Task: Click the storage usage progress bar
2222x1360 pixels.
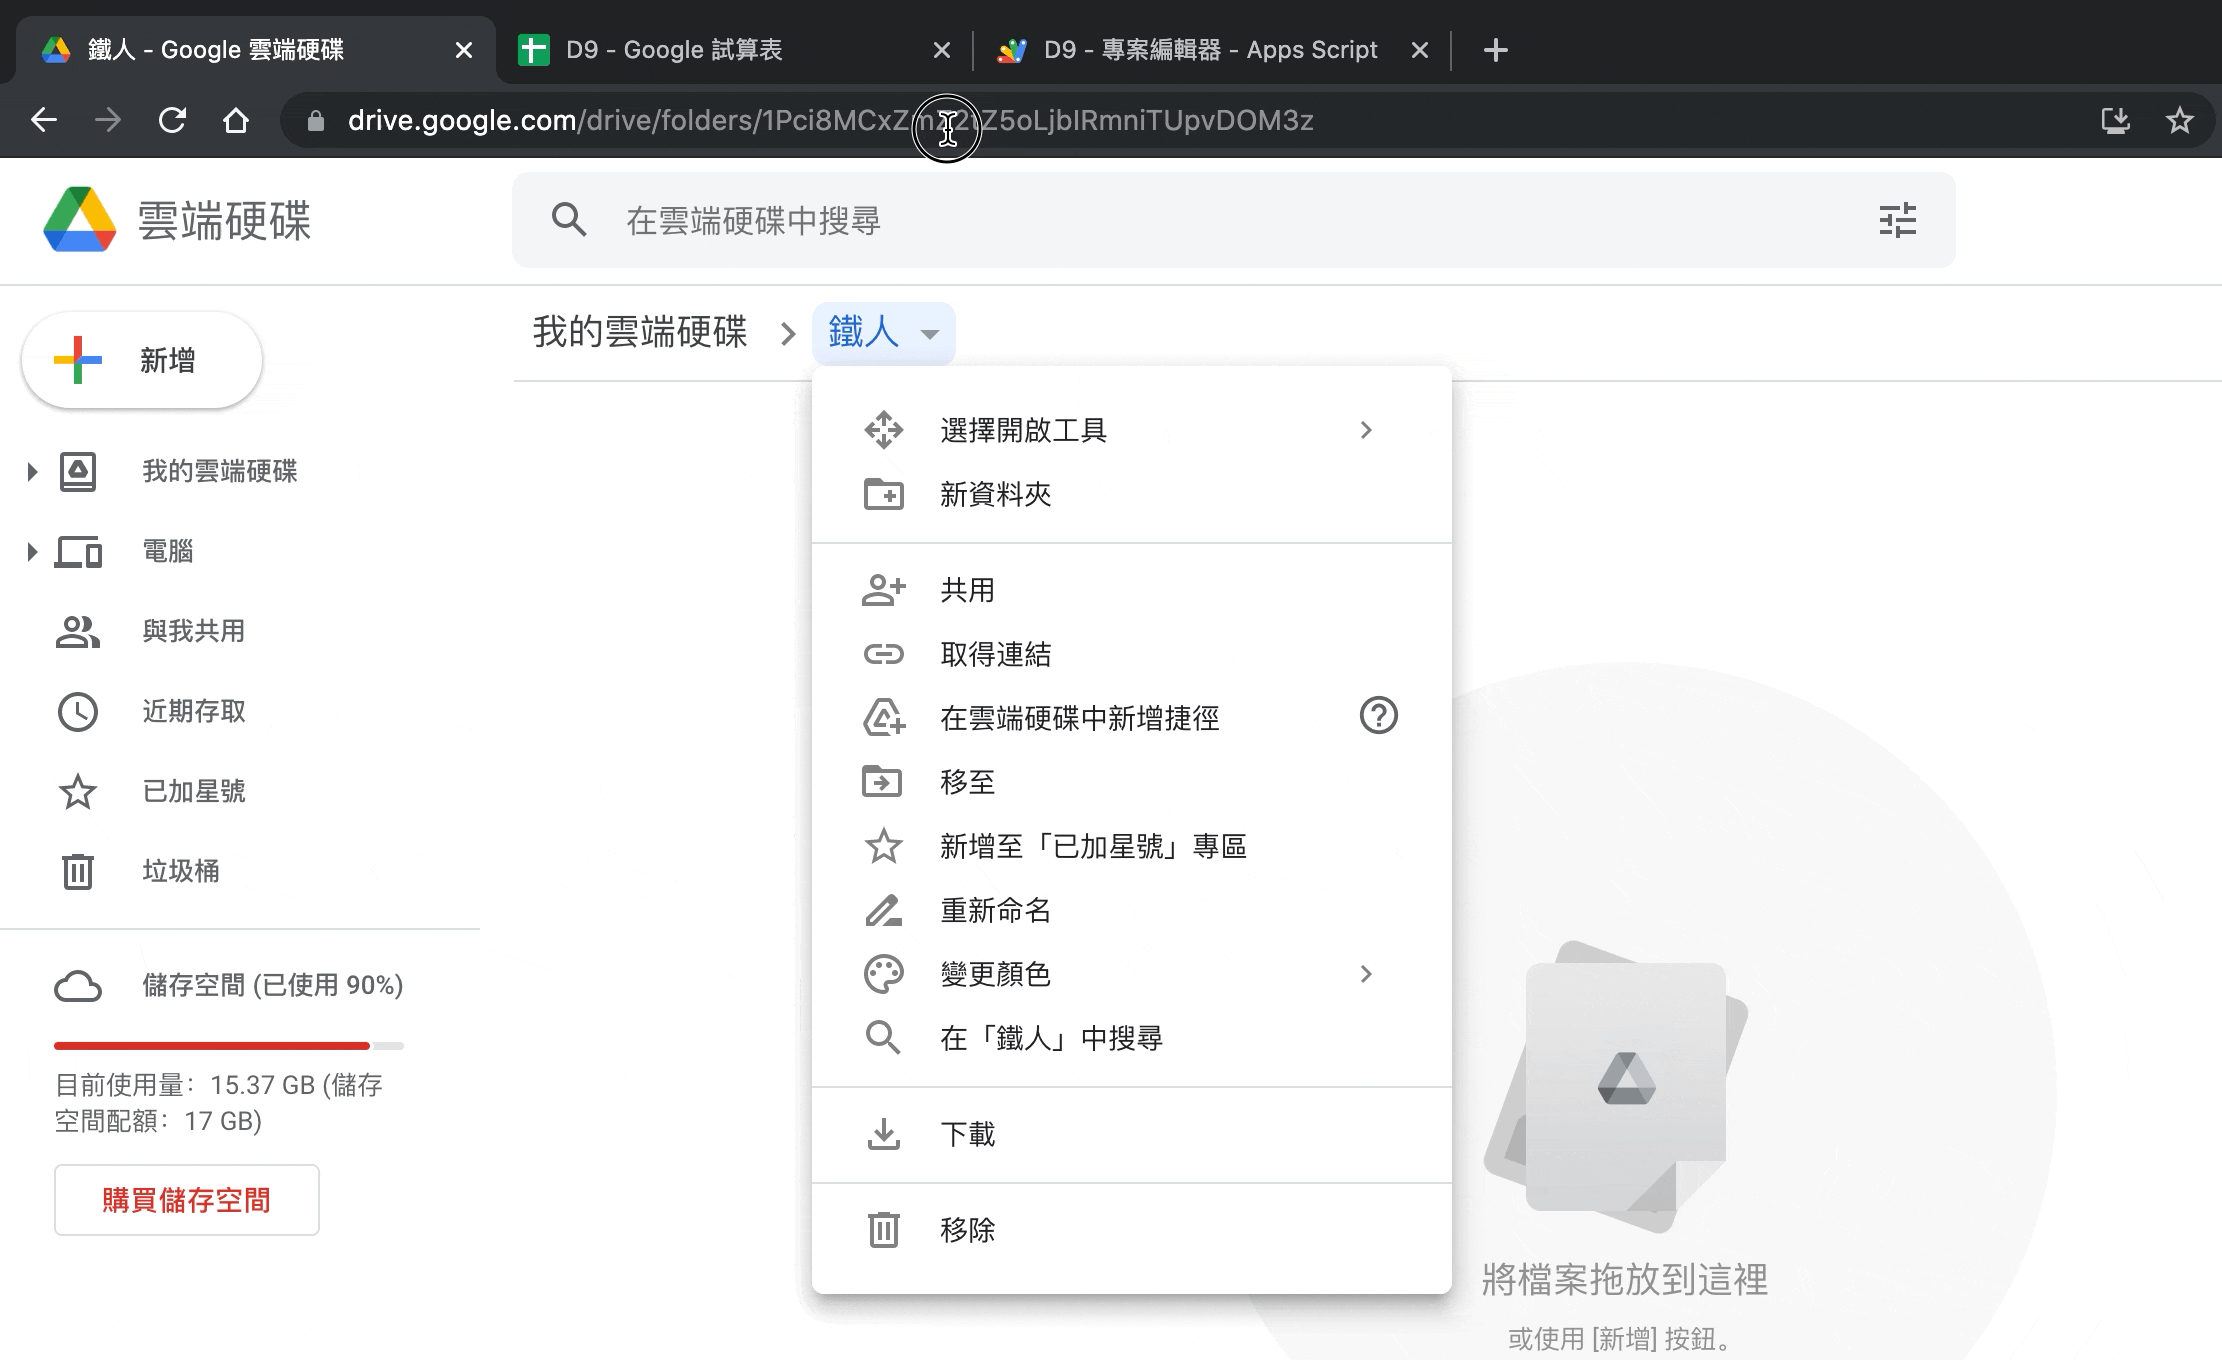Action: (229, 1046)
